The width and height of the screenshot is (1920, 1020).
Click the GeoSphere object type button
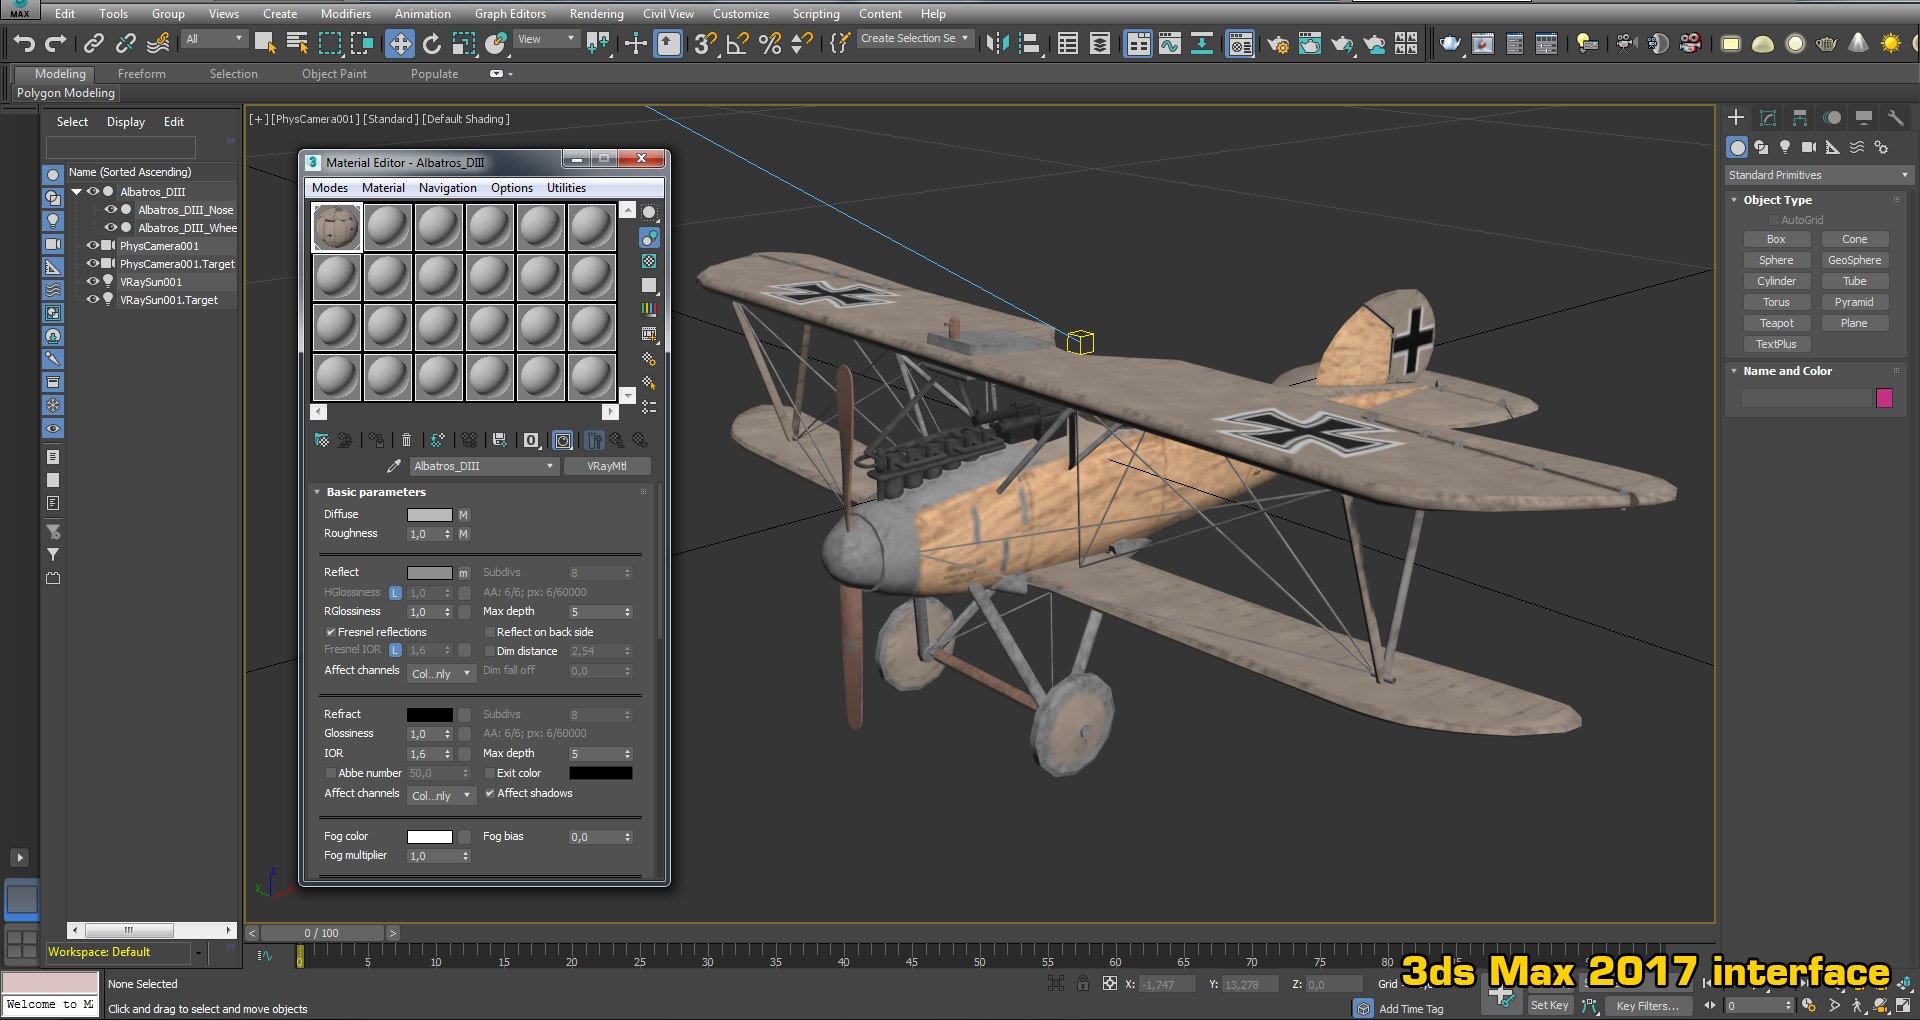pos(1854,260)
